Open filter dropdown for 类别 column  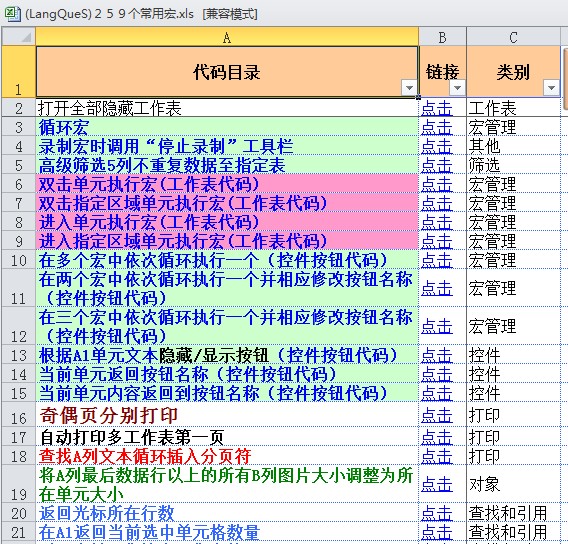pos(551,88)
